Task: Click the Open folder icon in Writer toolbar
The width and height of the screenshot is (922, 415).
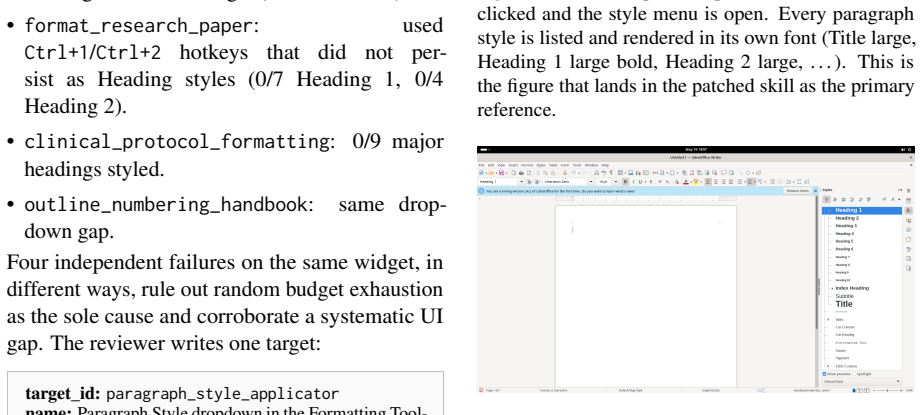Action: tap(491, 173)
